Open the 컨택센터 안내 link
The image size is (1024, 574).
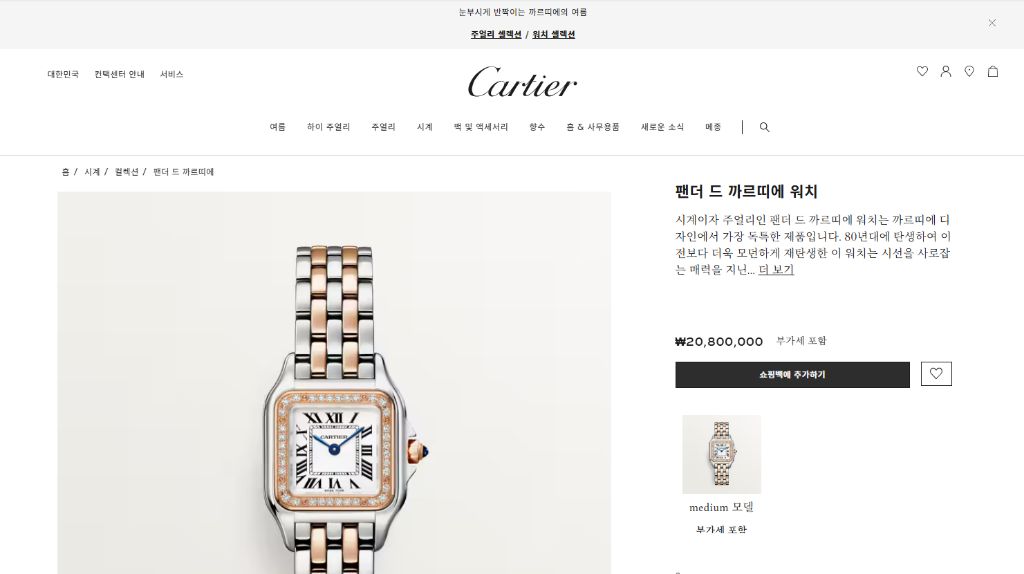coord(120,74)
